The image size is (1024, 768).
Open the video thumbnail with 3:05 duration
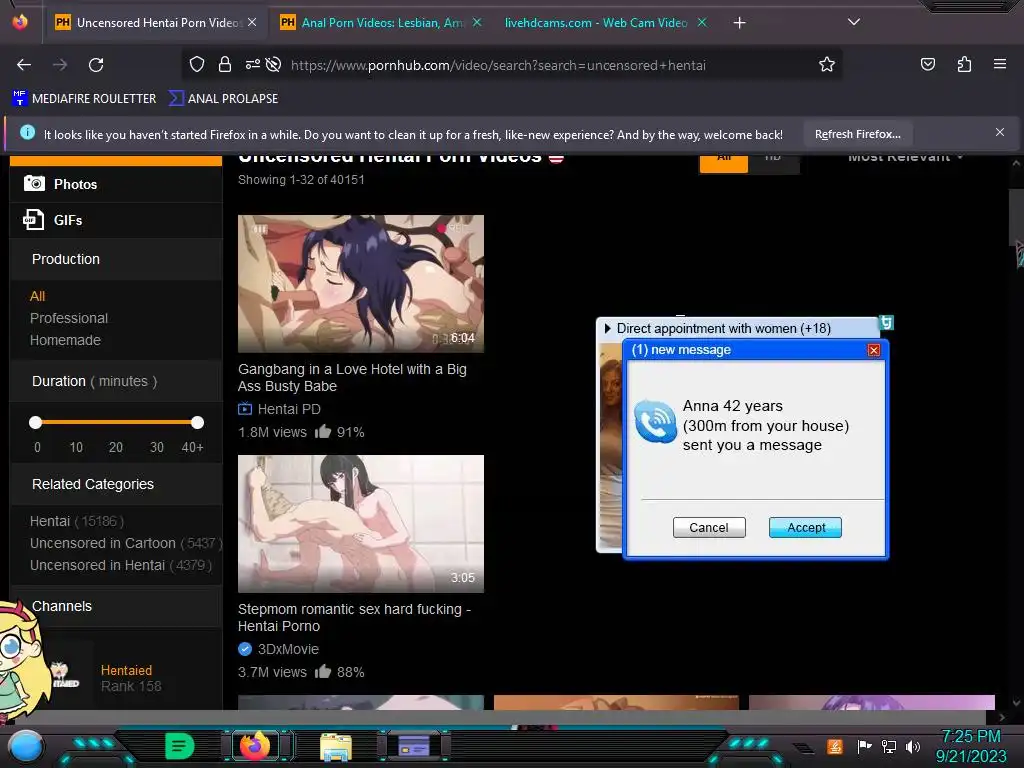(x=360, y=524)
